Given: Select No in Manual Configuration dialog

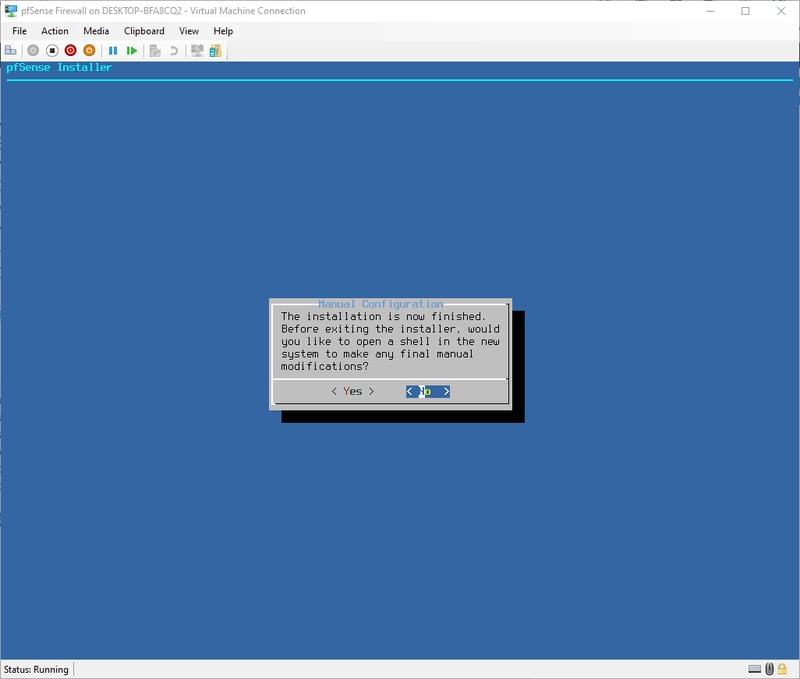Looking at the screenshot, I should [428, 392].
